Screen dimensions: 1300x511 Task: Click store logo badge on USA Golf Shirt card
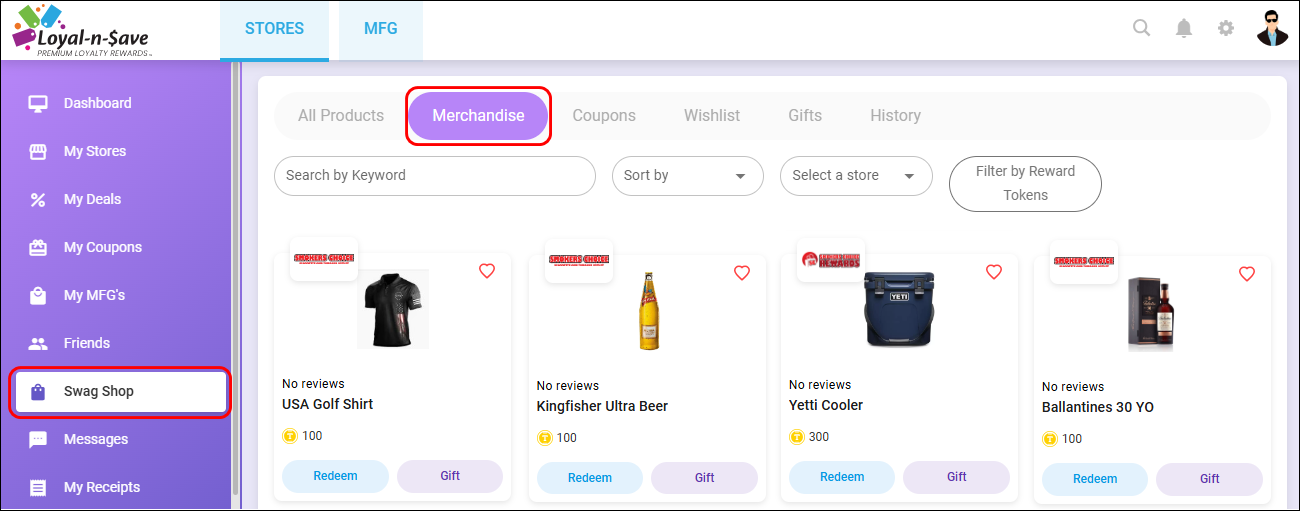(324, 259)
